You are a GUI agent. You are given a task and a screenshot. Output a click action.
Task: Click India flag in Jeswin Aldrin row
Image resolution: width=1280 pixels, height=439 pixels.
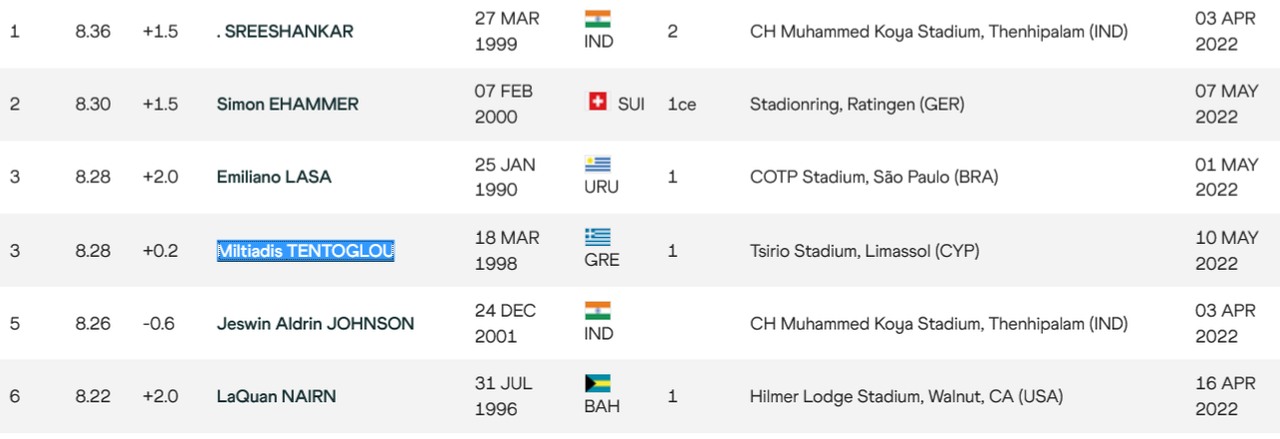[597, 310]
